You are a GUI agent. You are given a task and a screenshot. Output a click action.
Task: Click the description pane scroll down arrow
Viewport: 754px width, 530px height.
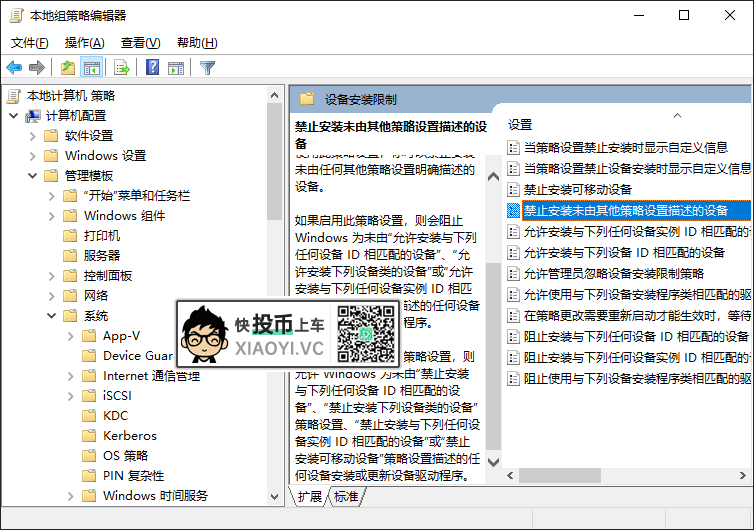(493, 462)
